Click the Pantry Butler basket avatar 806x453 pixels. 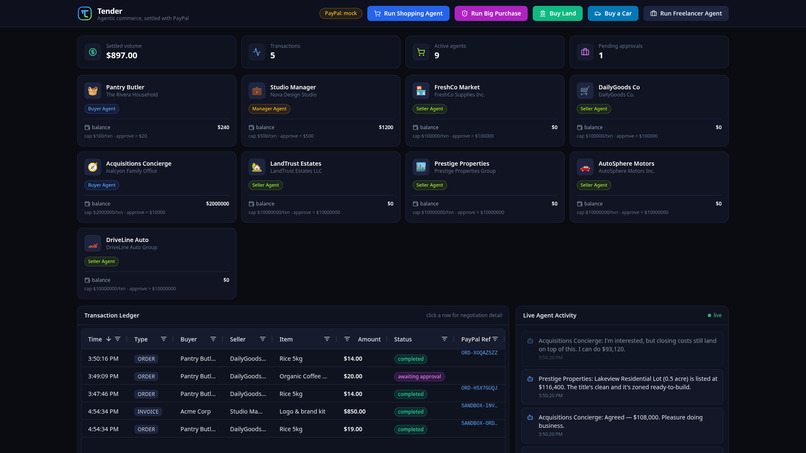(x=93, y=90)
